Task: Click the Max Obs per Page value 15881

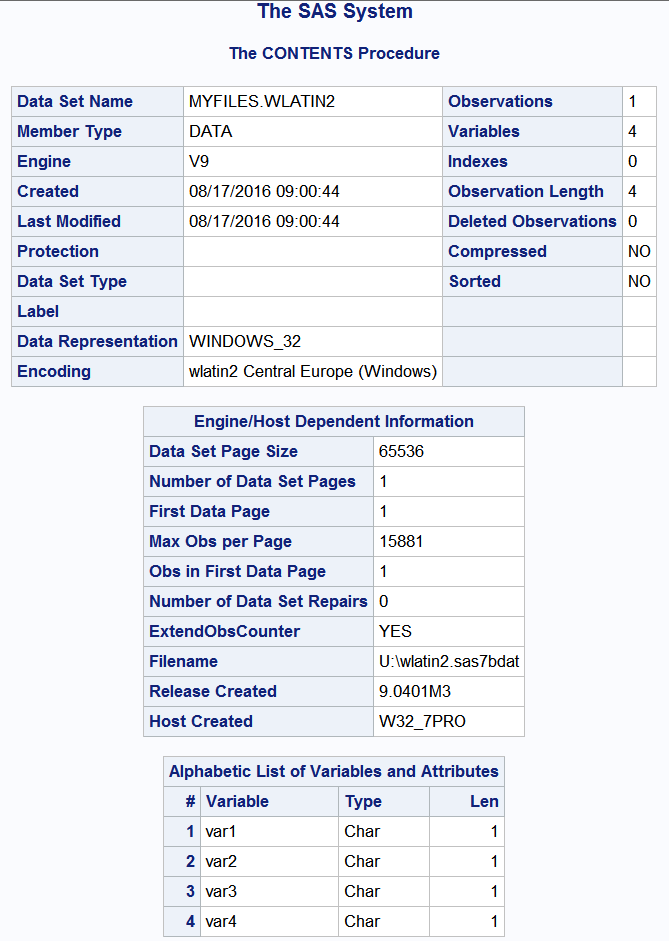Action: point(401,542)
